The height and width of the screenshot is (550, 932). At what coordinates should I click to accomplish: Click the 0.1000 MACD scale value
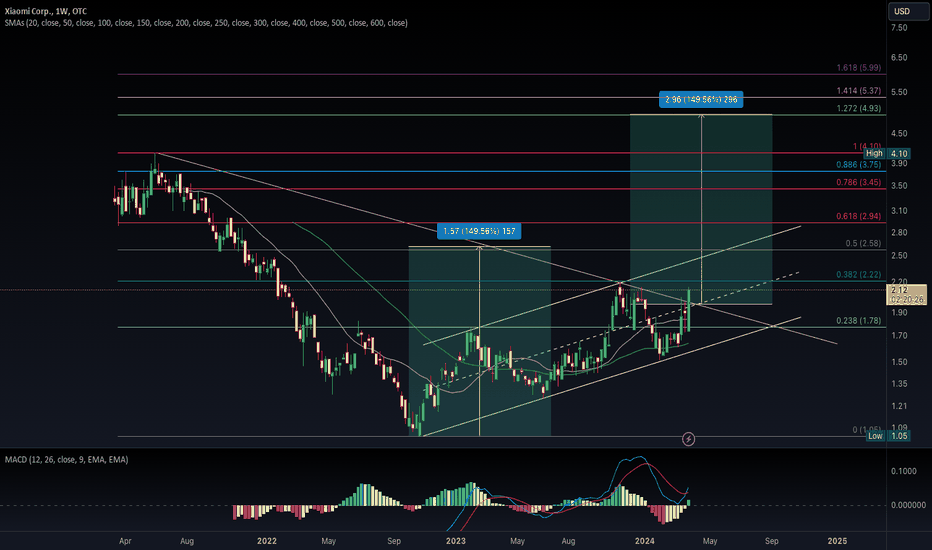(903, 471)
